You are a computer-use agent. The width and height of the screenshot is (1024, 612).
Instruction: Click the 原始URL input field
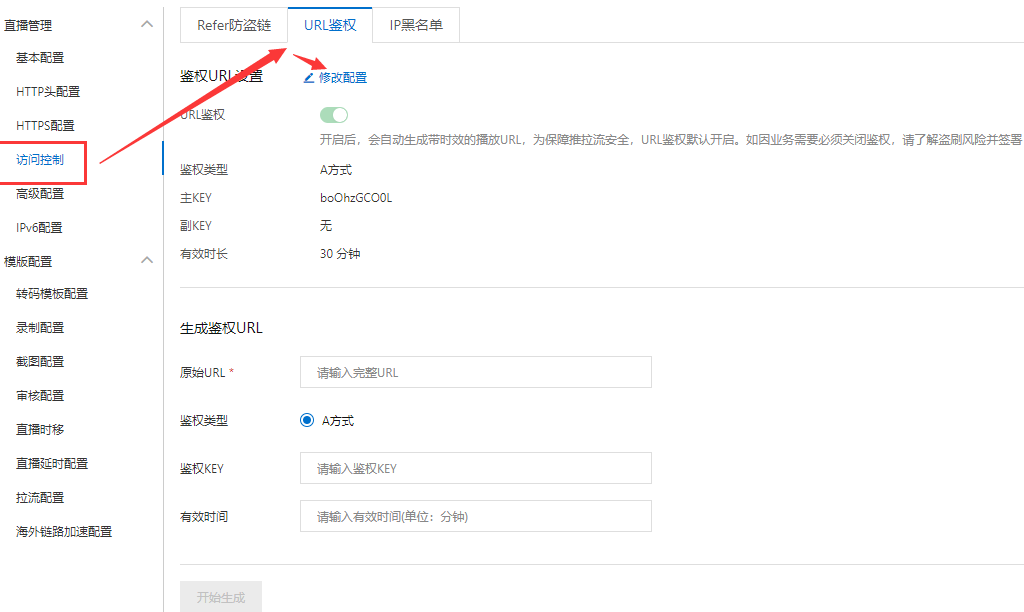(475, 372)
